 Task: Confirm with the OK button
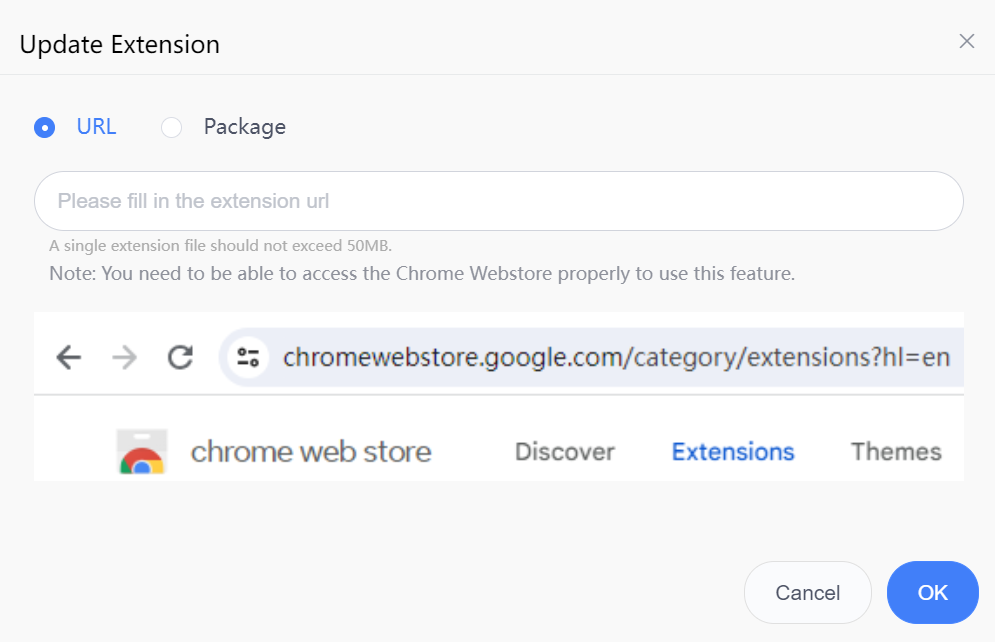pos(933,593)
